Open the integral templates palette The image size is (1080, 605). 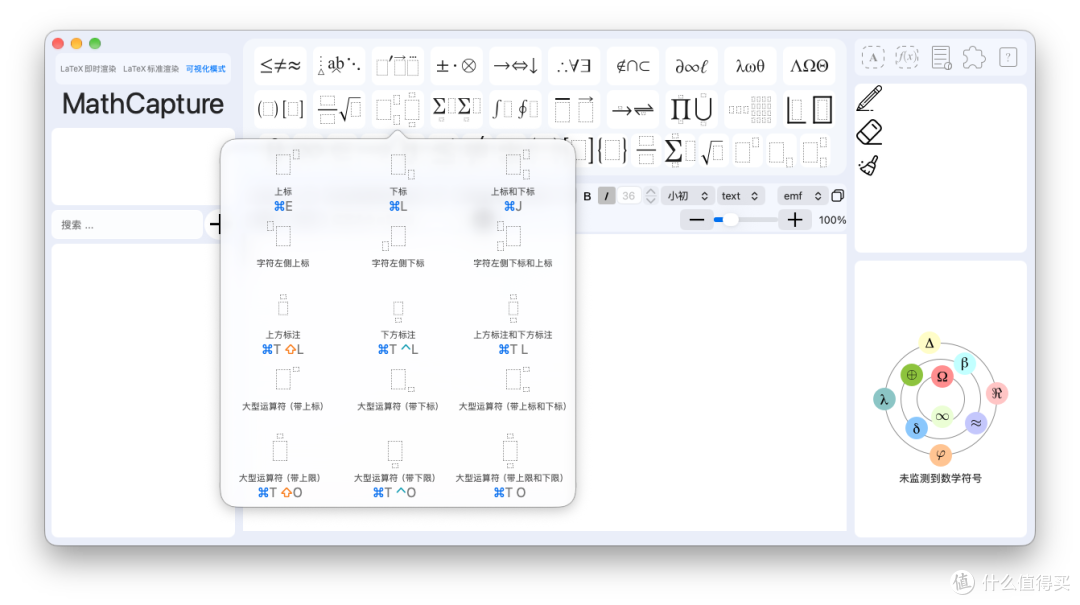[515, 109]
